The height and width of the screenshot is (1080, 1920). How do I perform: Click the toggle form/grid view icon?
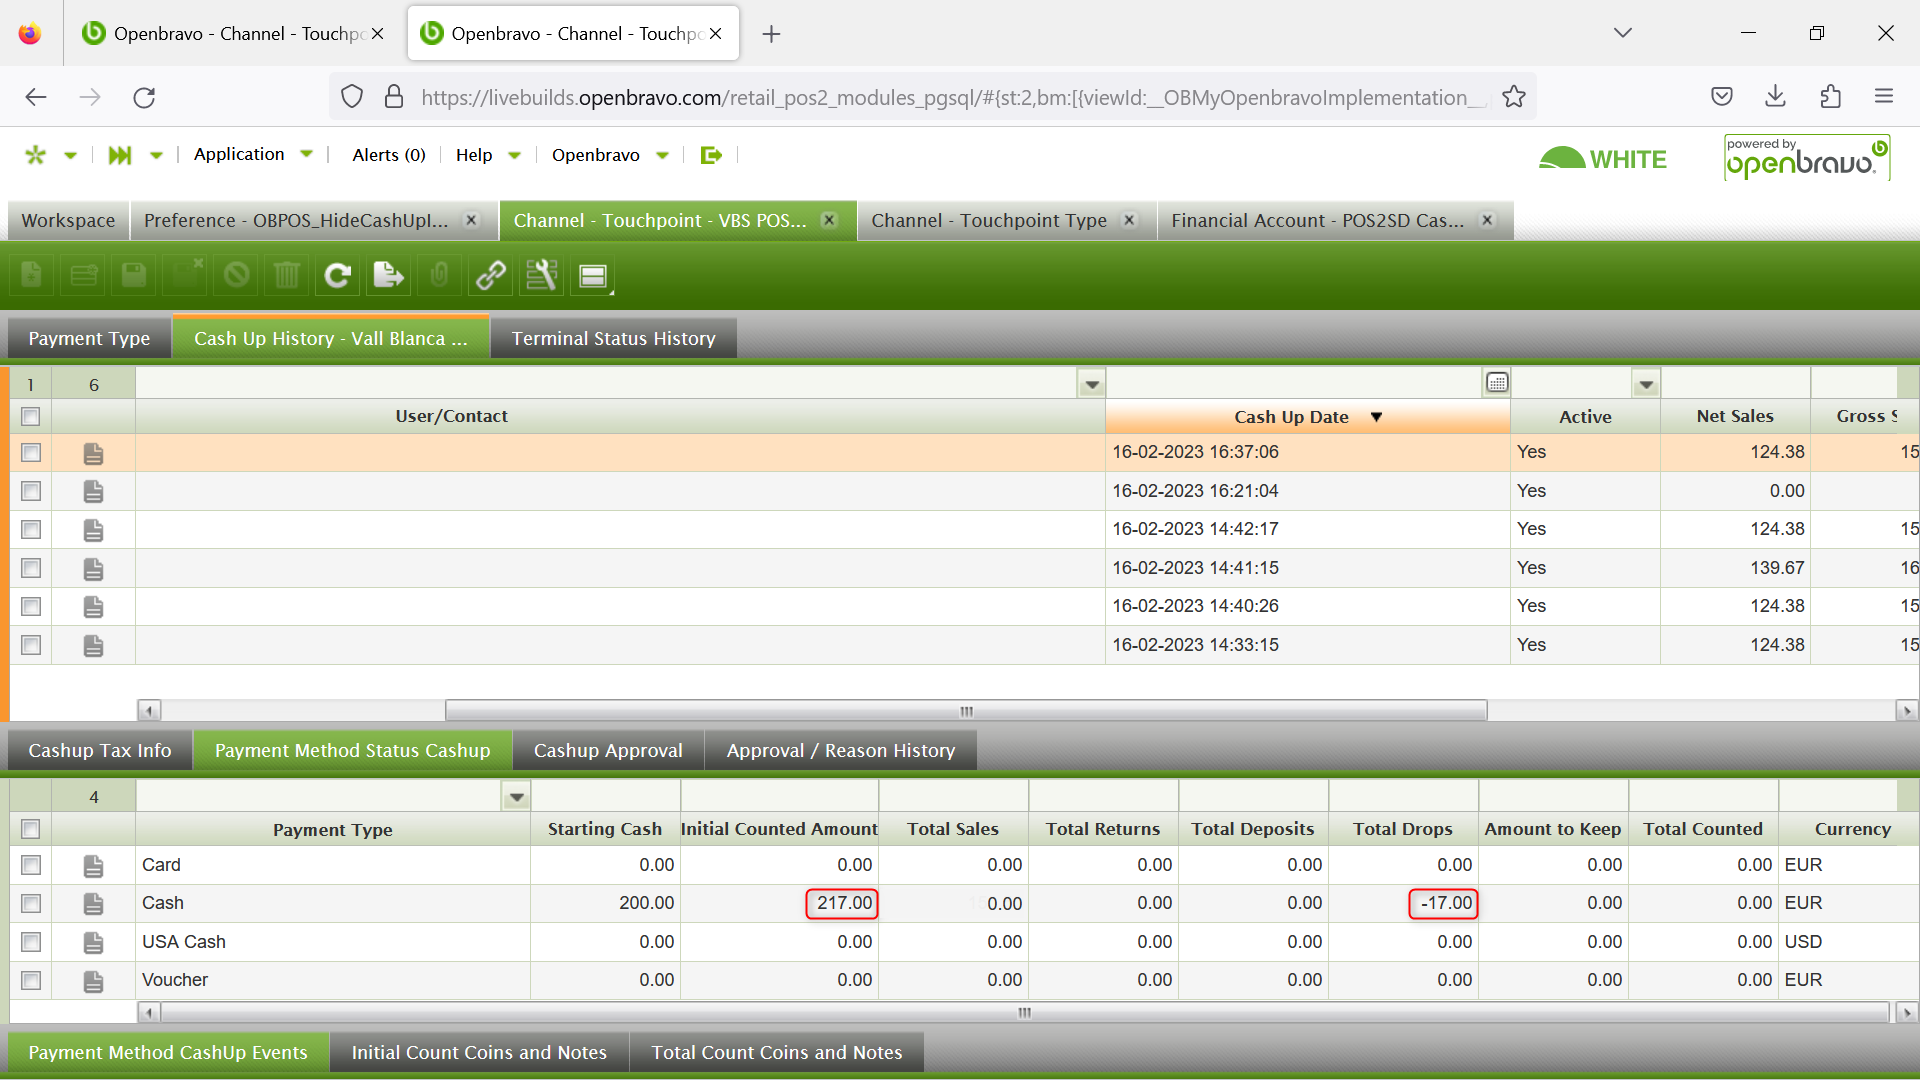click(x=593, y=276)
